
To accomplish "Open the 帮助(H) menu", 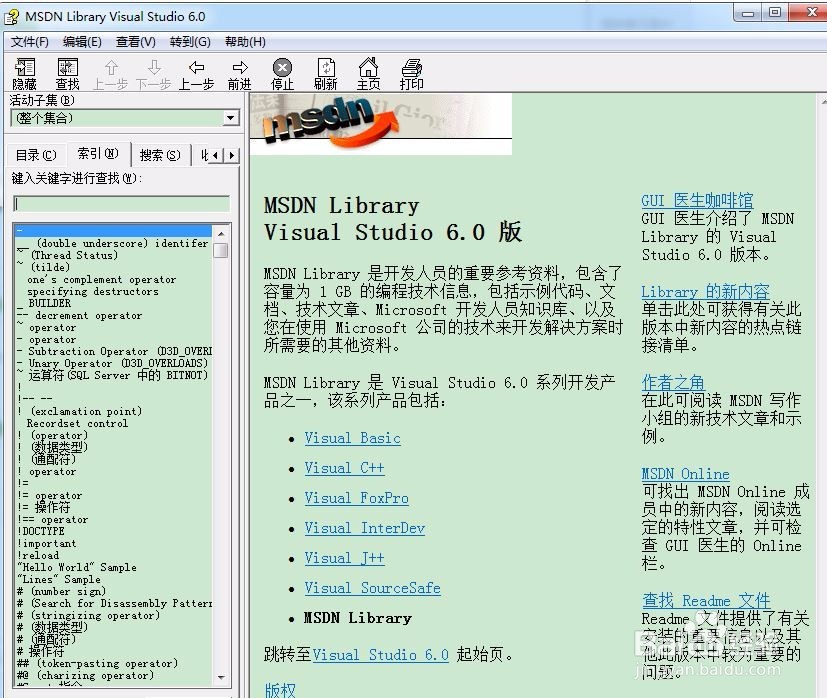I will [245, 42].
